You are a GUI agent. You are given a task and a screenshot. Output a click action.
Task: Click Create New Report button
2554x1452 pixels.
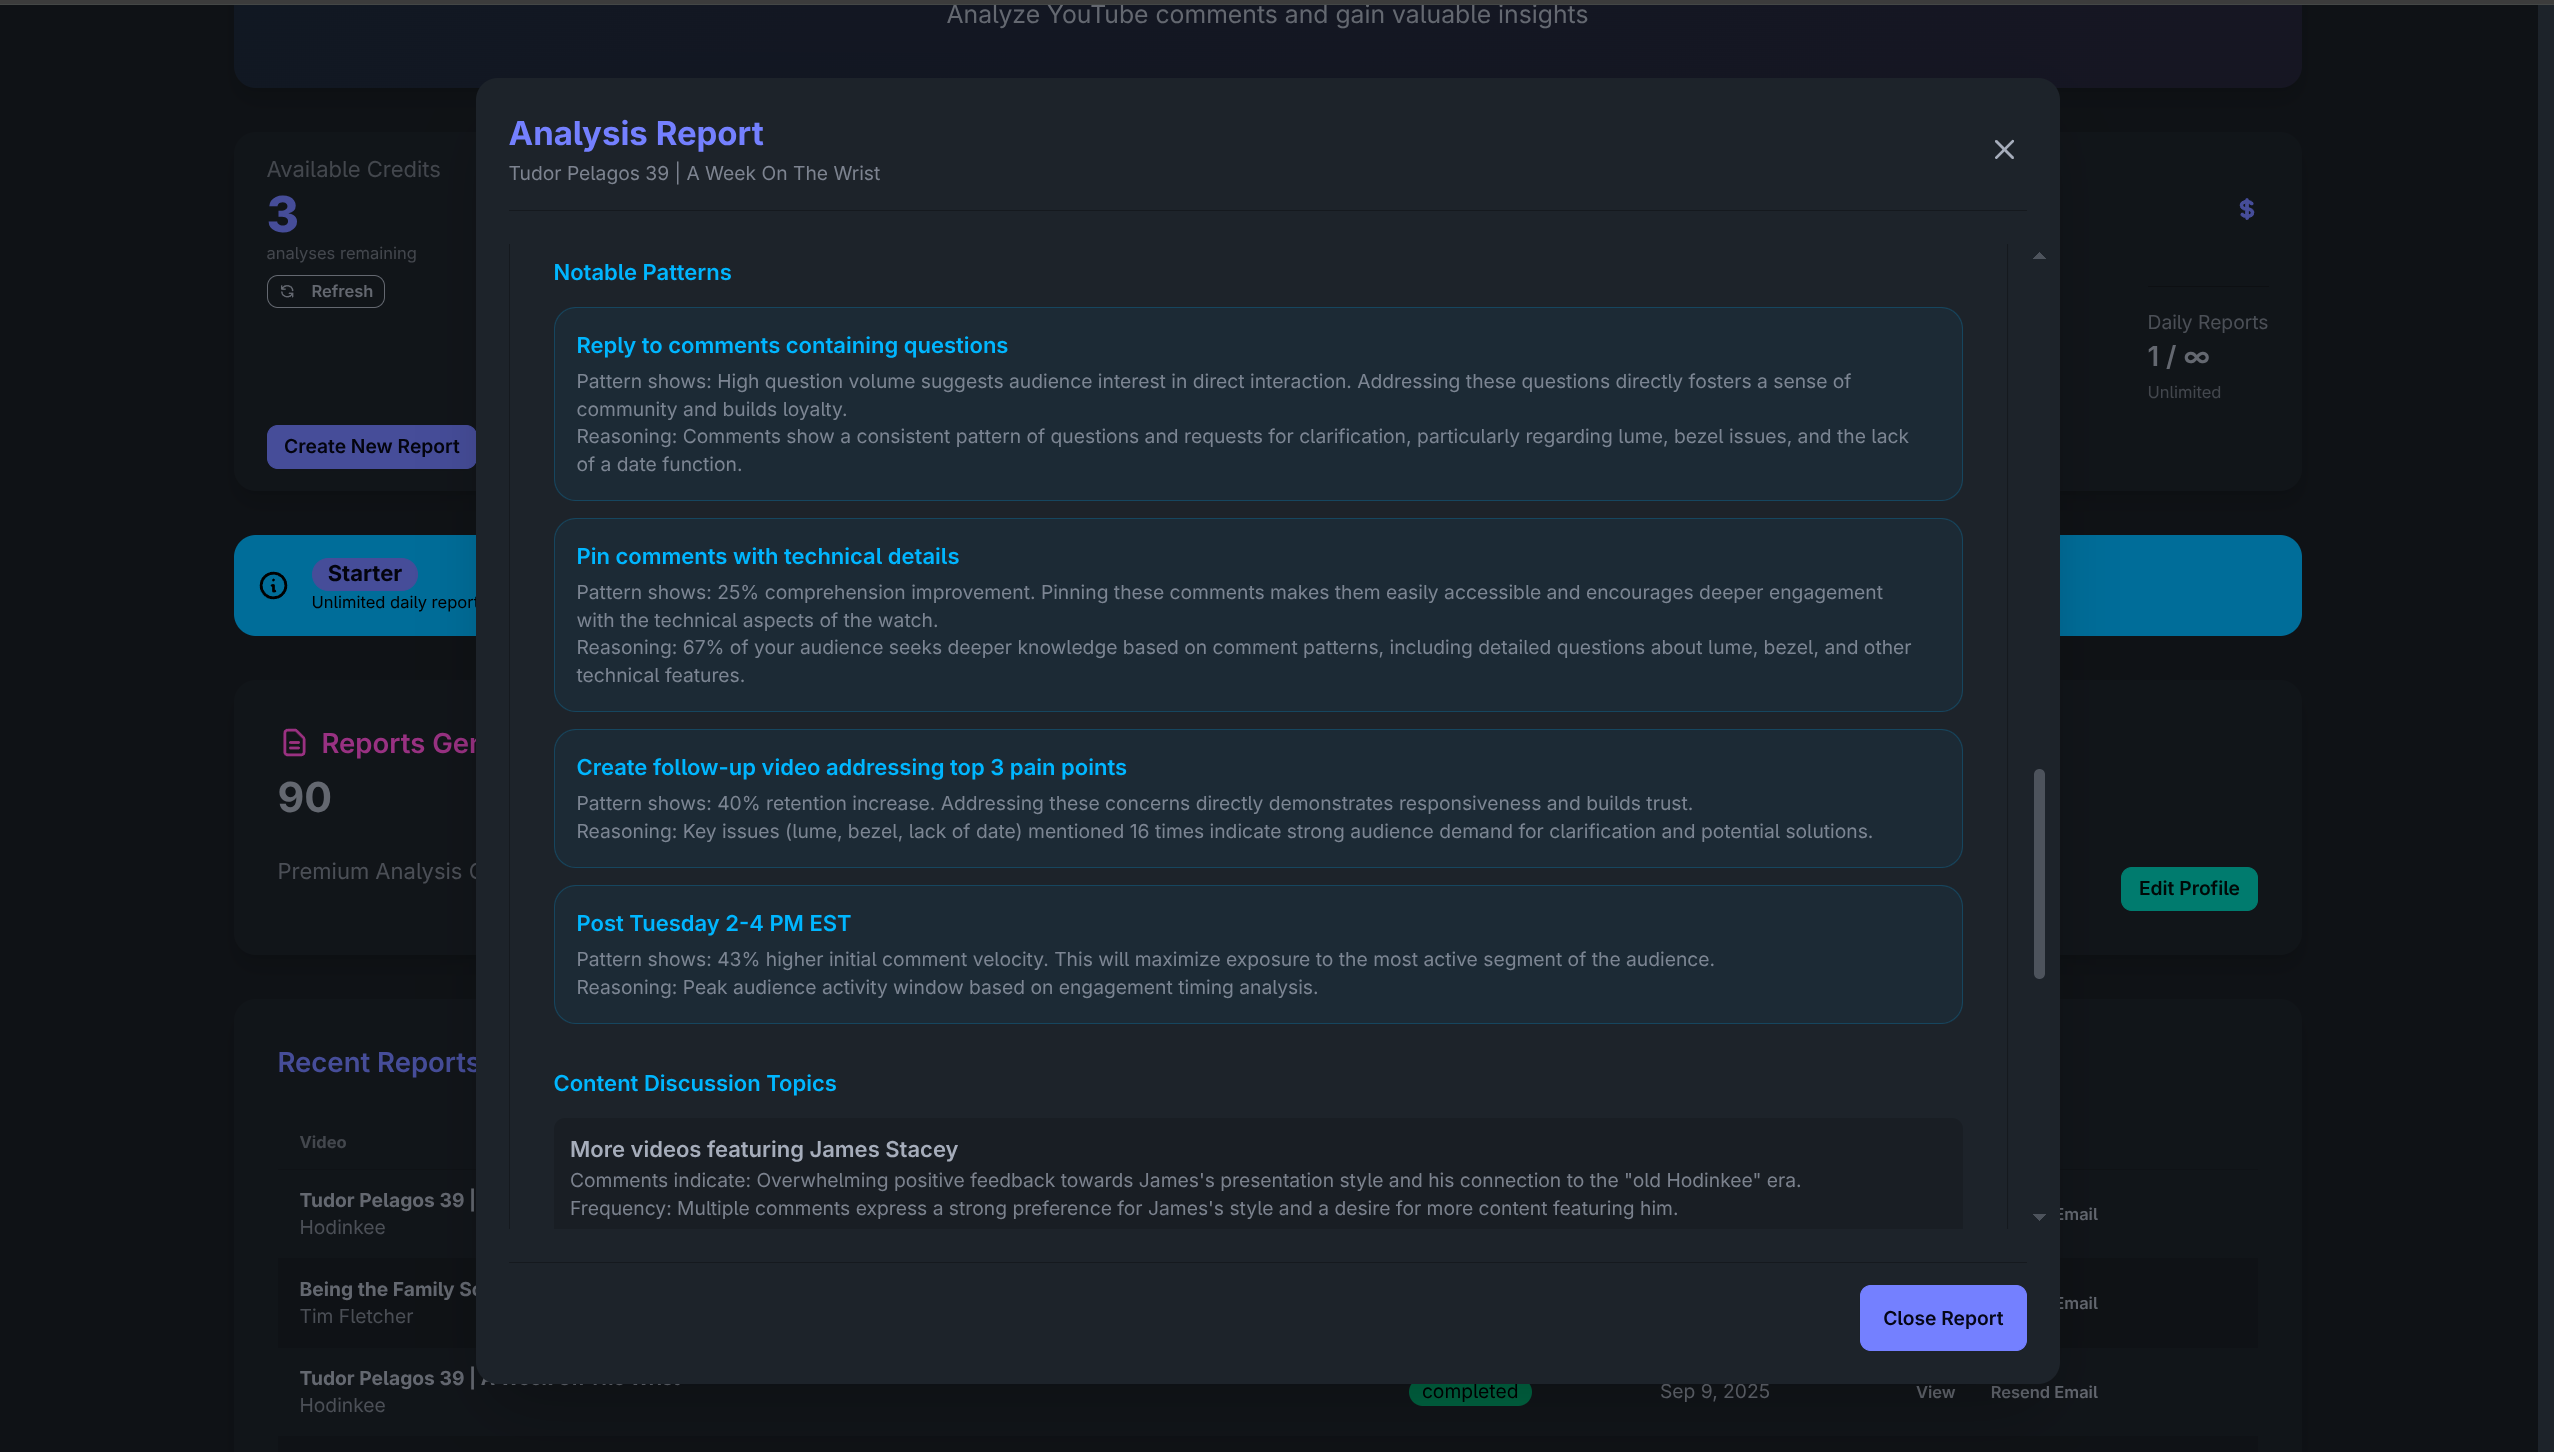coord(371,446)
